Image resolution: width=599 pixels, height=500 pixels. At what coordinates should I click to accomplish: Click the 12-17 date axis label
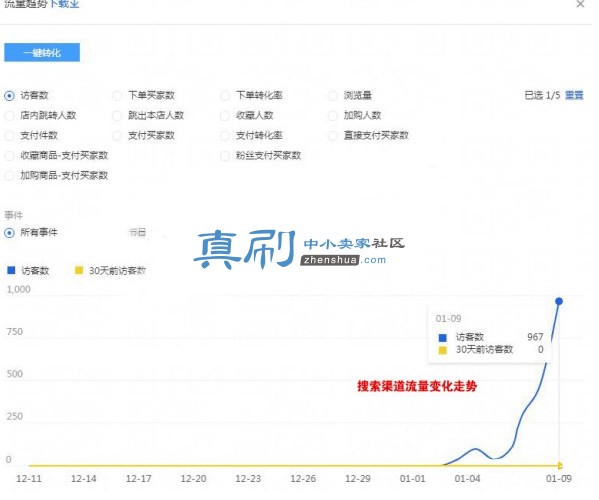139,479
